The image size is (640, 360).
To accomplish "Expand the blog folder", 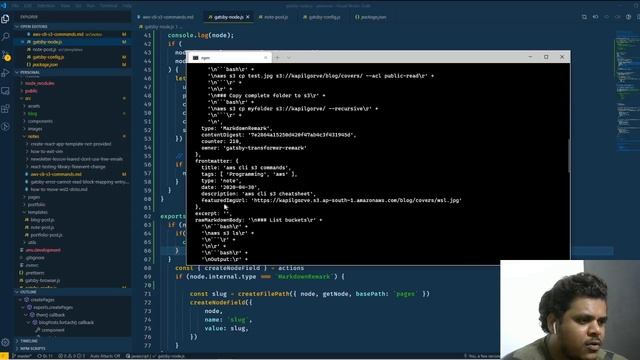I will pyautogui.click(x=33, y=114).
